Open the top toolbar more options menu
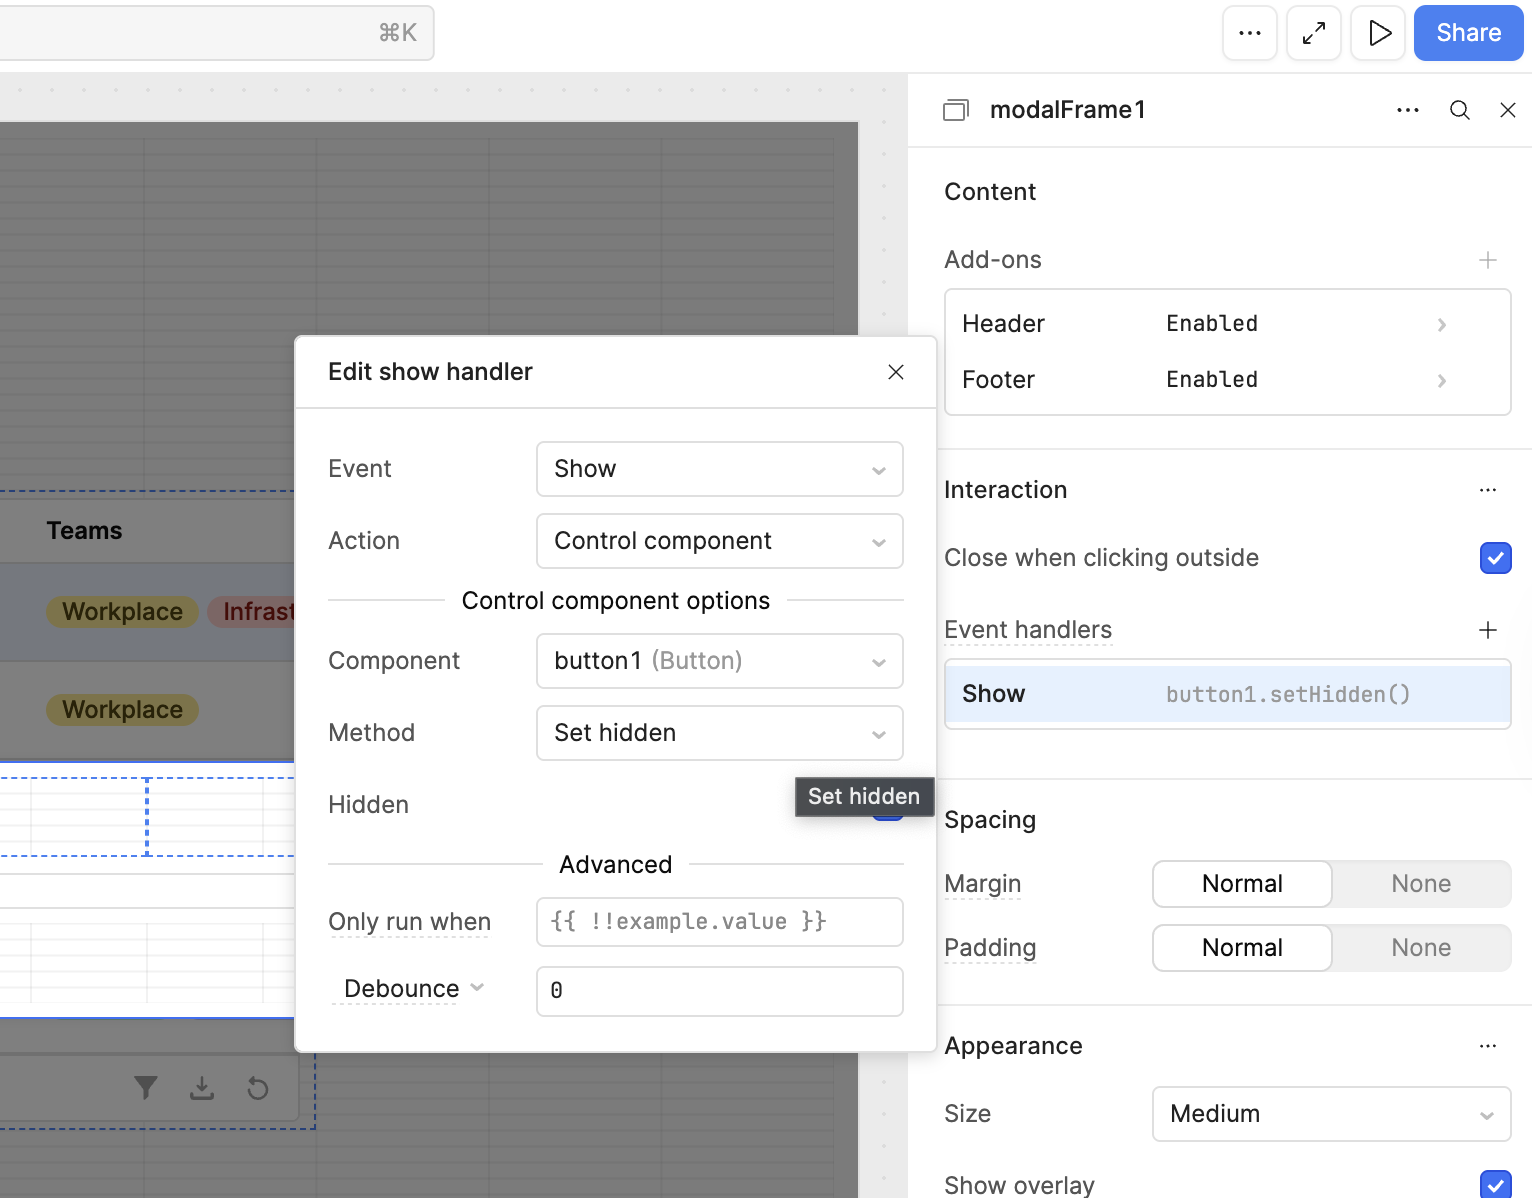 [x=1249, y=33]
